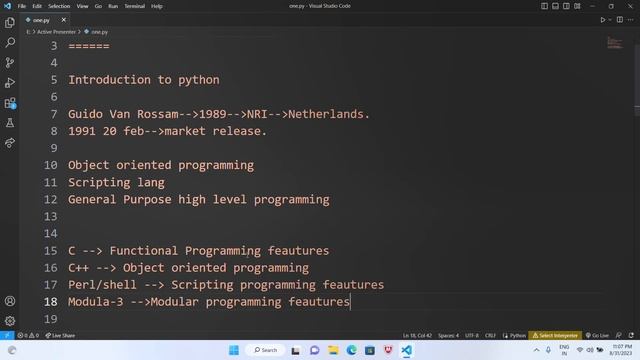Image resolution: width=640 pixels, height=360 pixels.
Task: Open the Task View taskbar icon
Action: pyautogui.click(x=296, y=350)
